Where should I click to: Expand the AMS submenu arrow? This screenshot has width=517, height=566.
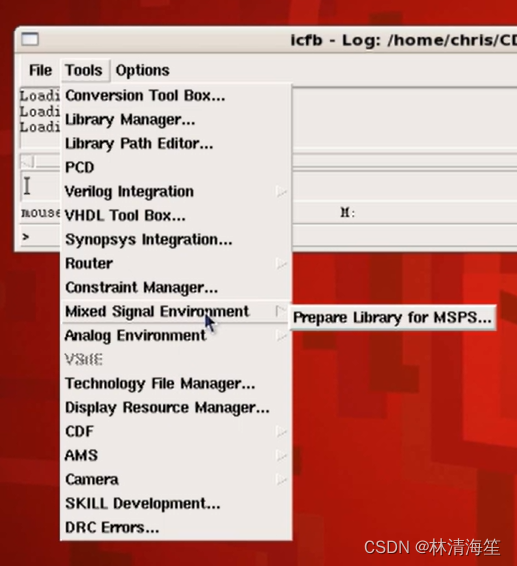tap(281, 455)
